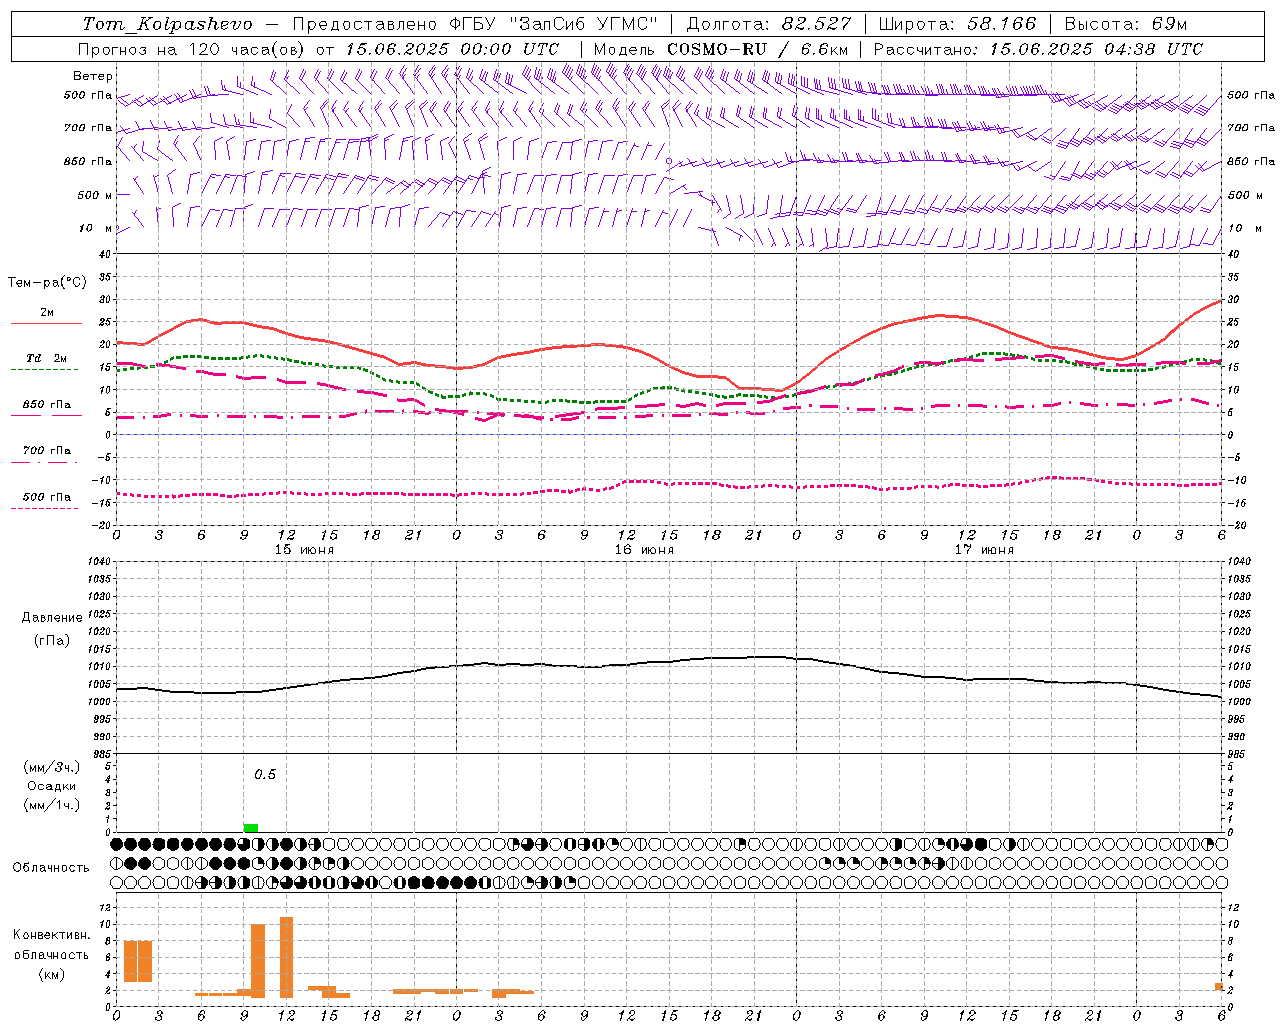
Task: Click the station name Tom_Kolpashevo
Action: click(168, 24)
